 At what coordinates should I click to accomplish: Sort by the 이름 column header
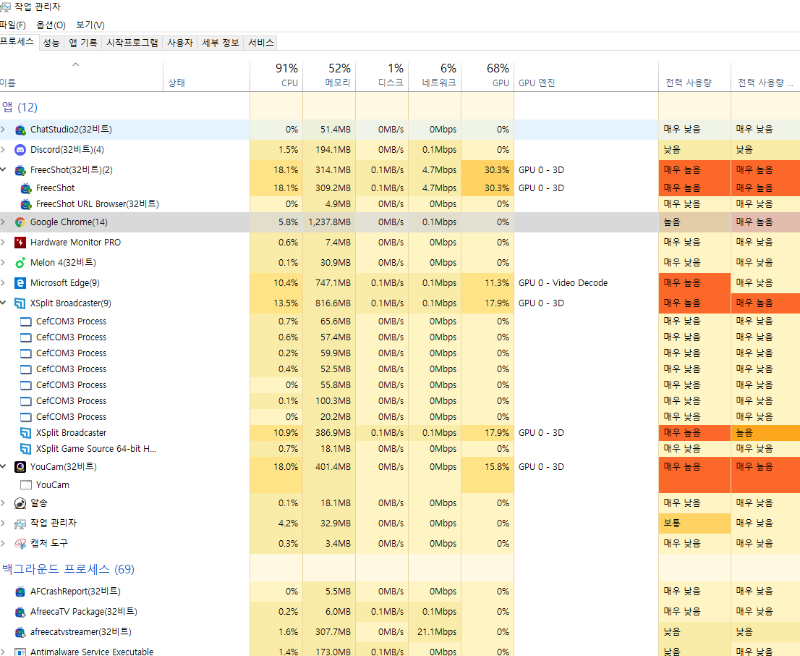point(82,76)
